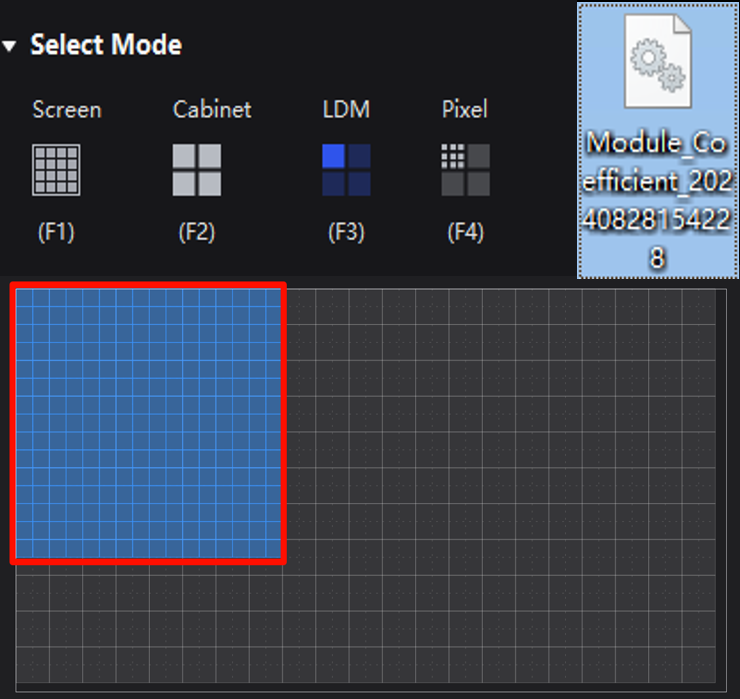
Task: Click the (F3) shortcut label under LDM
Action: tap(346, 233)
